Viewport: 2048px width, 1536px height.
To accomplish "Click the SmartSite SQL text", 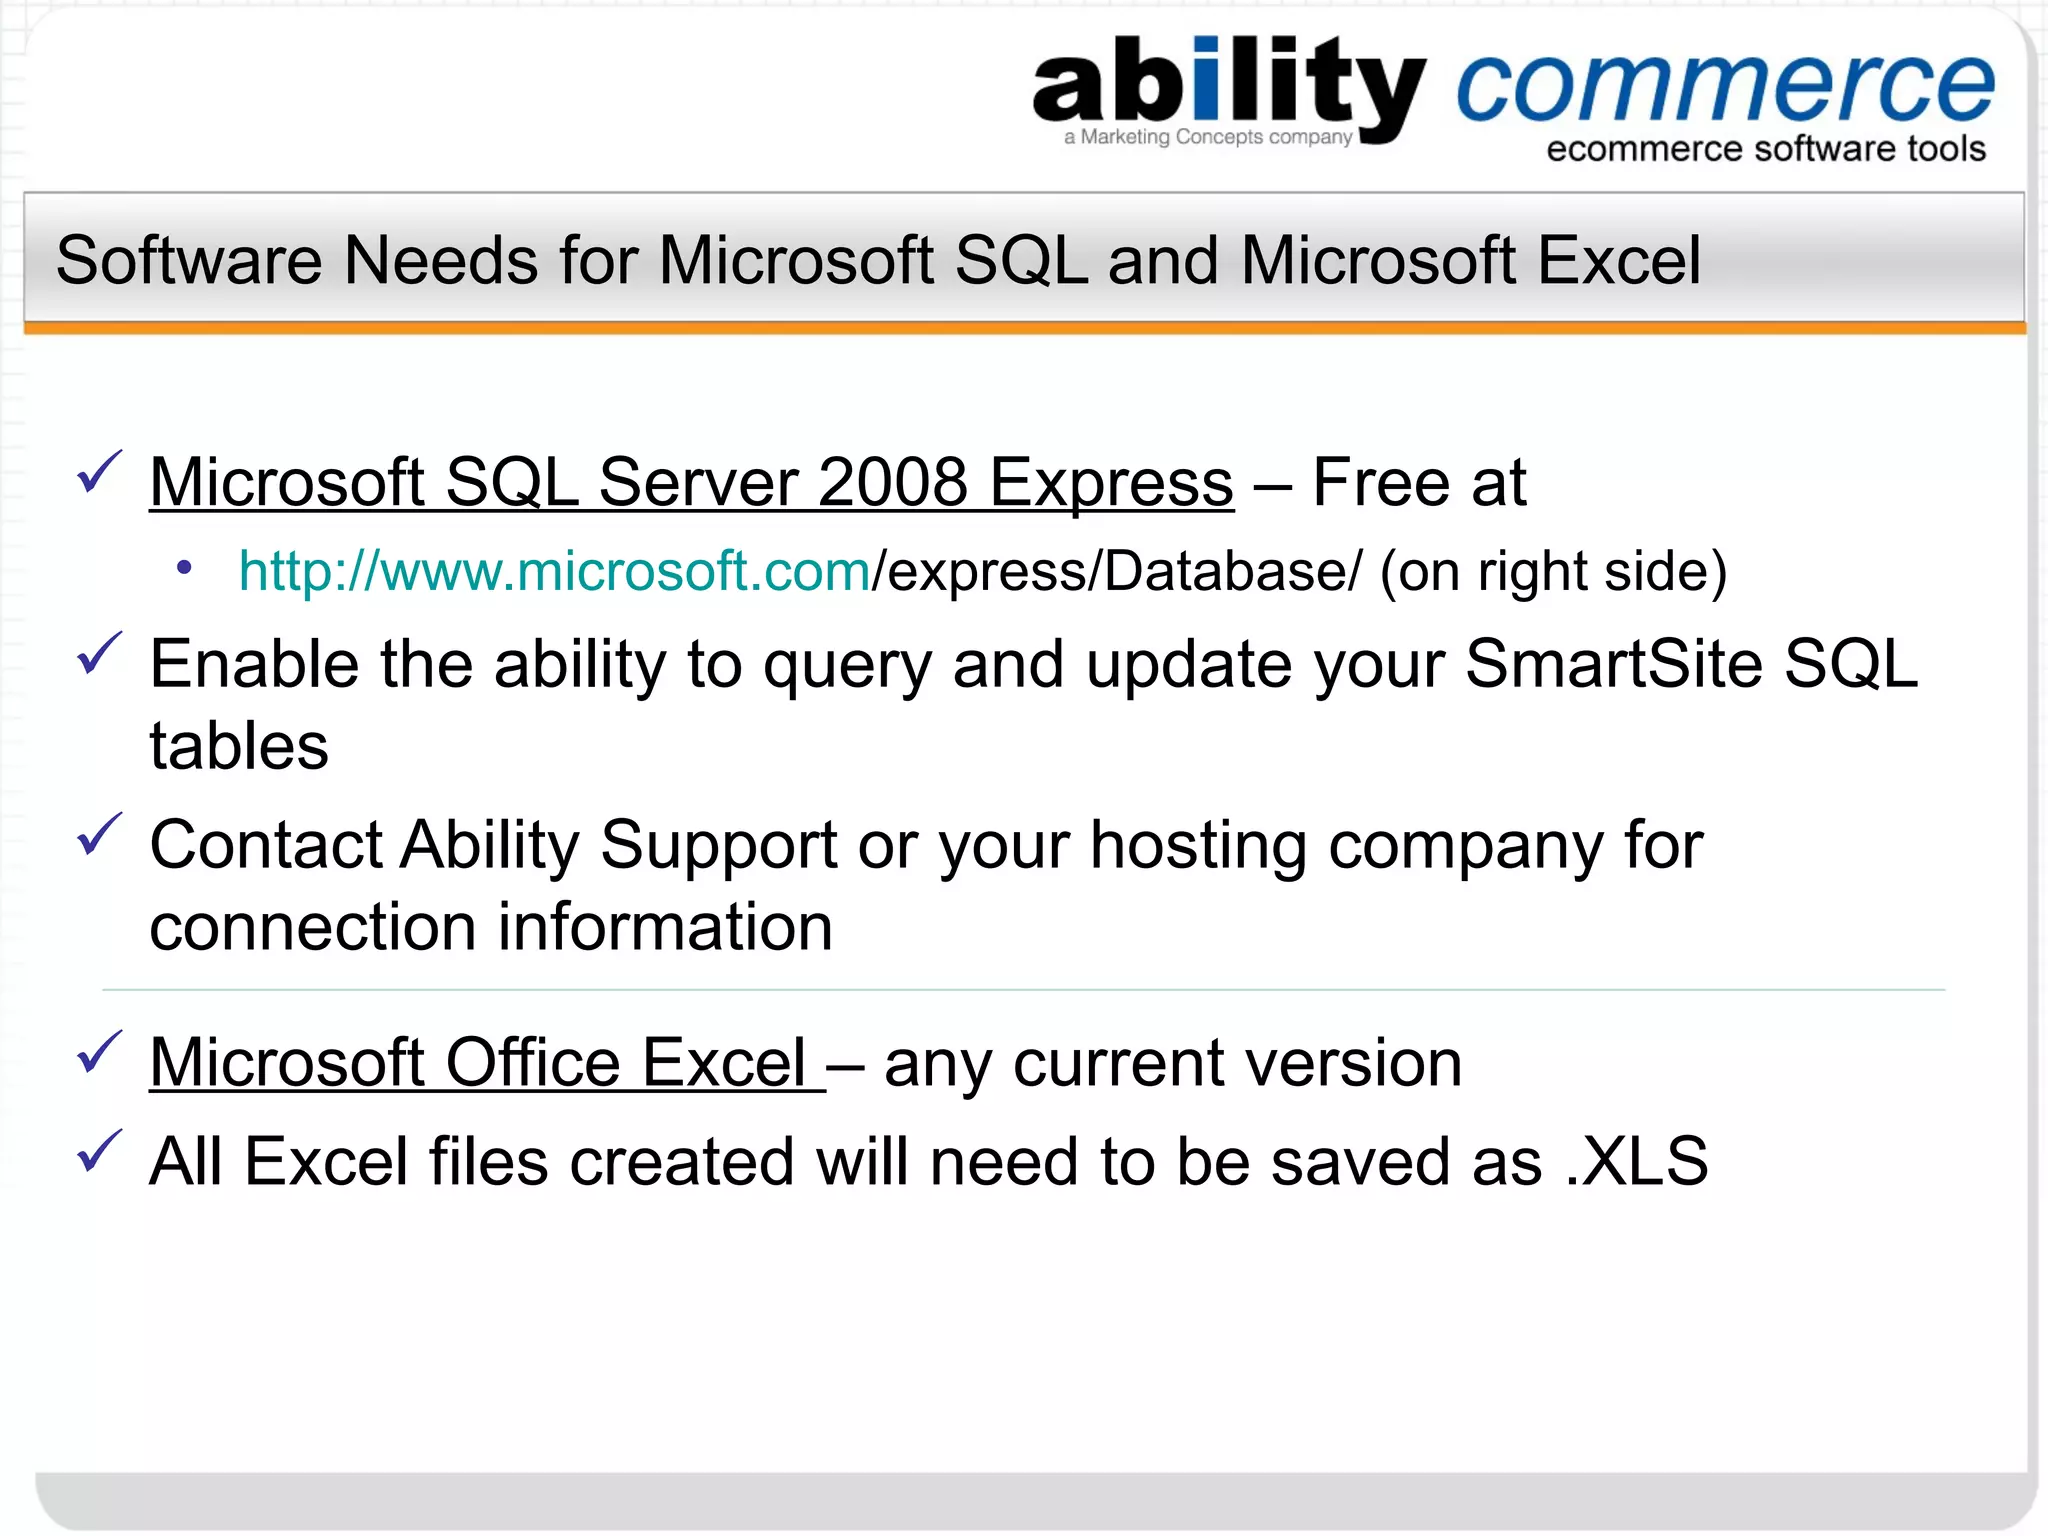I will click(x=1690, y=664).
